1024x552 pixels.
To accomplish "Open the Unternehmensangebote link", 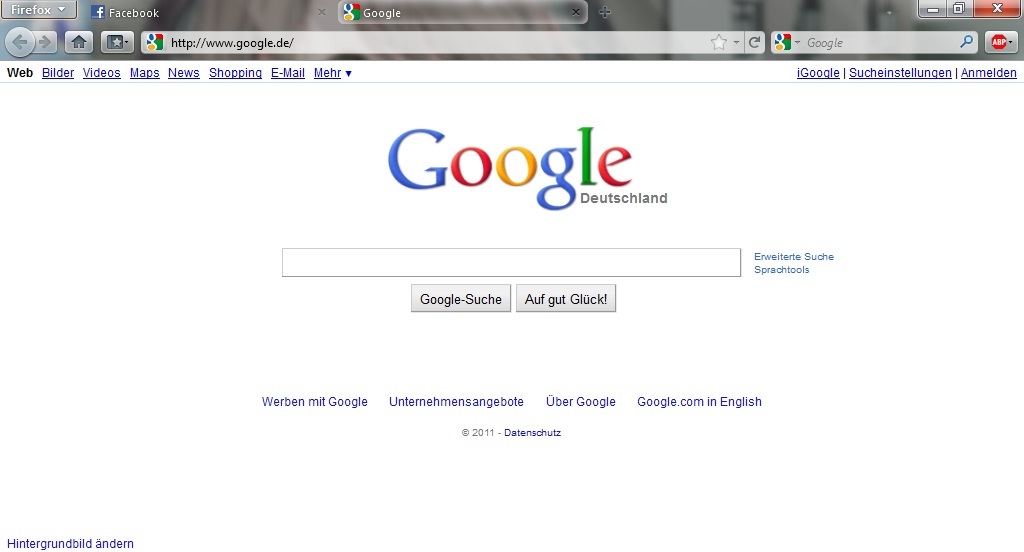I will click(456, 402).
